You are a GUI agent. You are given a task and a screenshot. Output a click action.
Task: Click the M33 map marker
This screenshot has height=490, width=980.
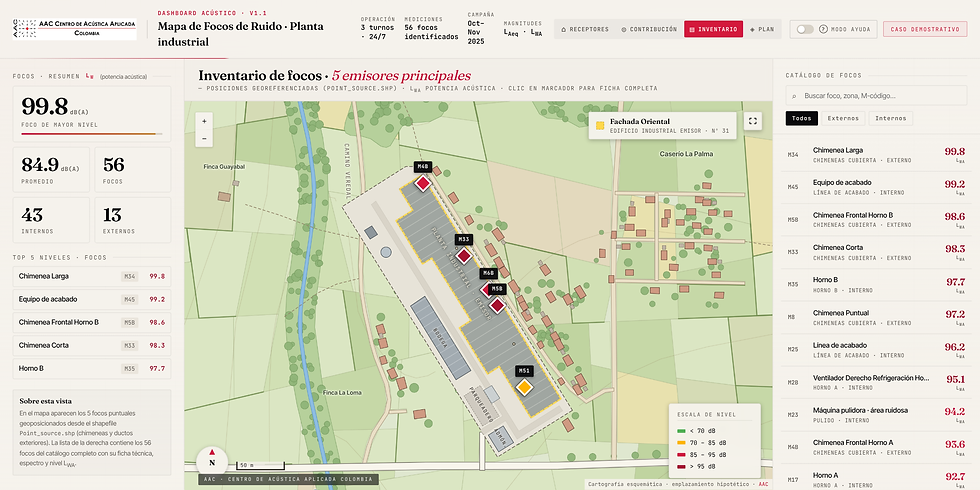pos(464,256)
